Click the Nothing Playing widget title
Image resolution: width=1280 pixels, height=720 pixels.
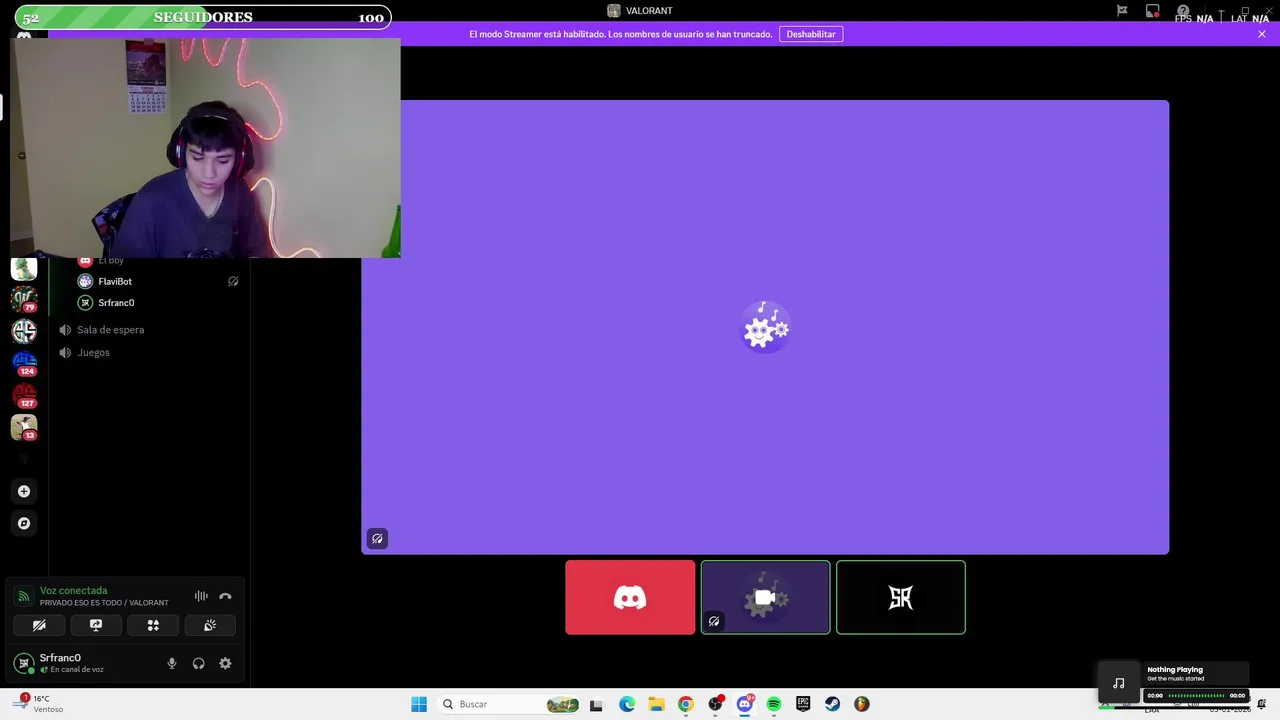point(1175,670)
